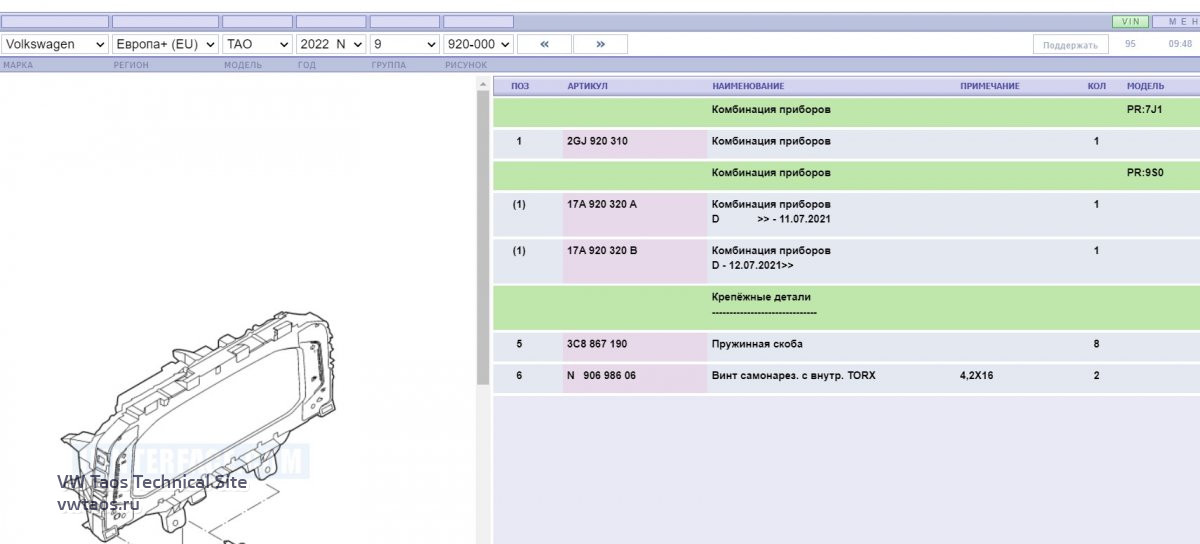Go to next drawing with » arrow
Viewport: 1200px width, 544px height.
coord(600,44)
